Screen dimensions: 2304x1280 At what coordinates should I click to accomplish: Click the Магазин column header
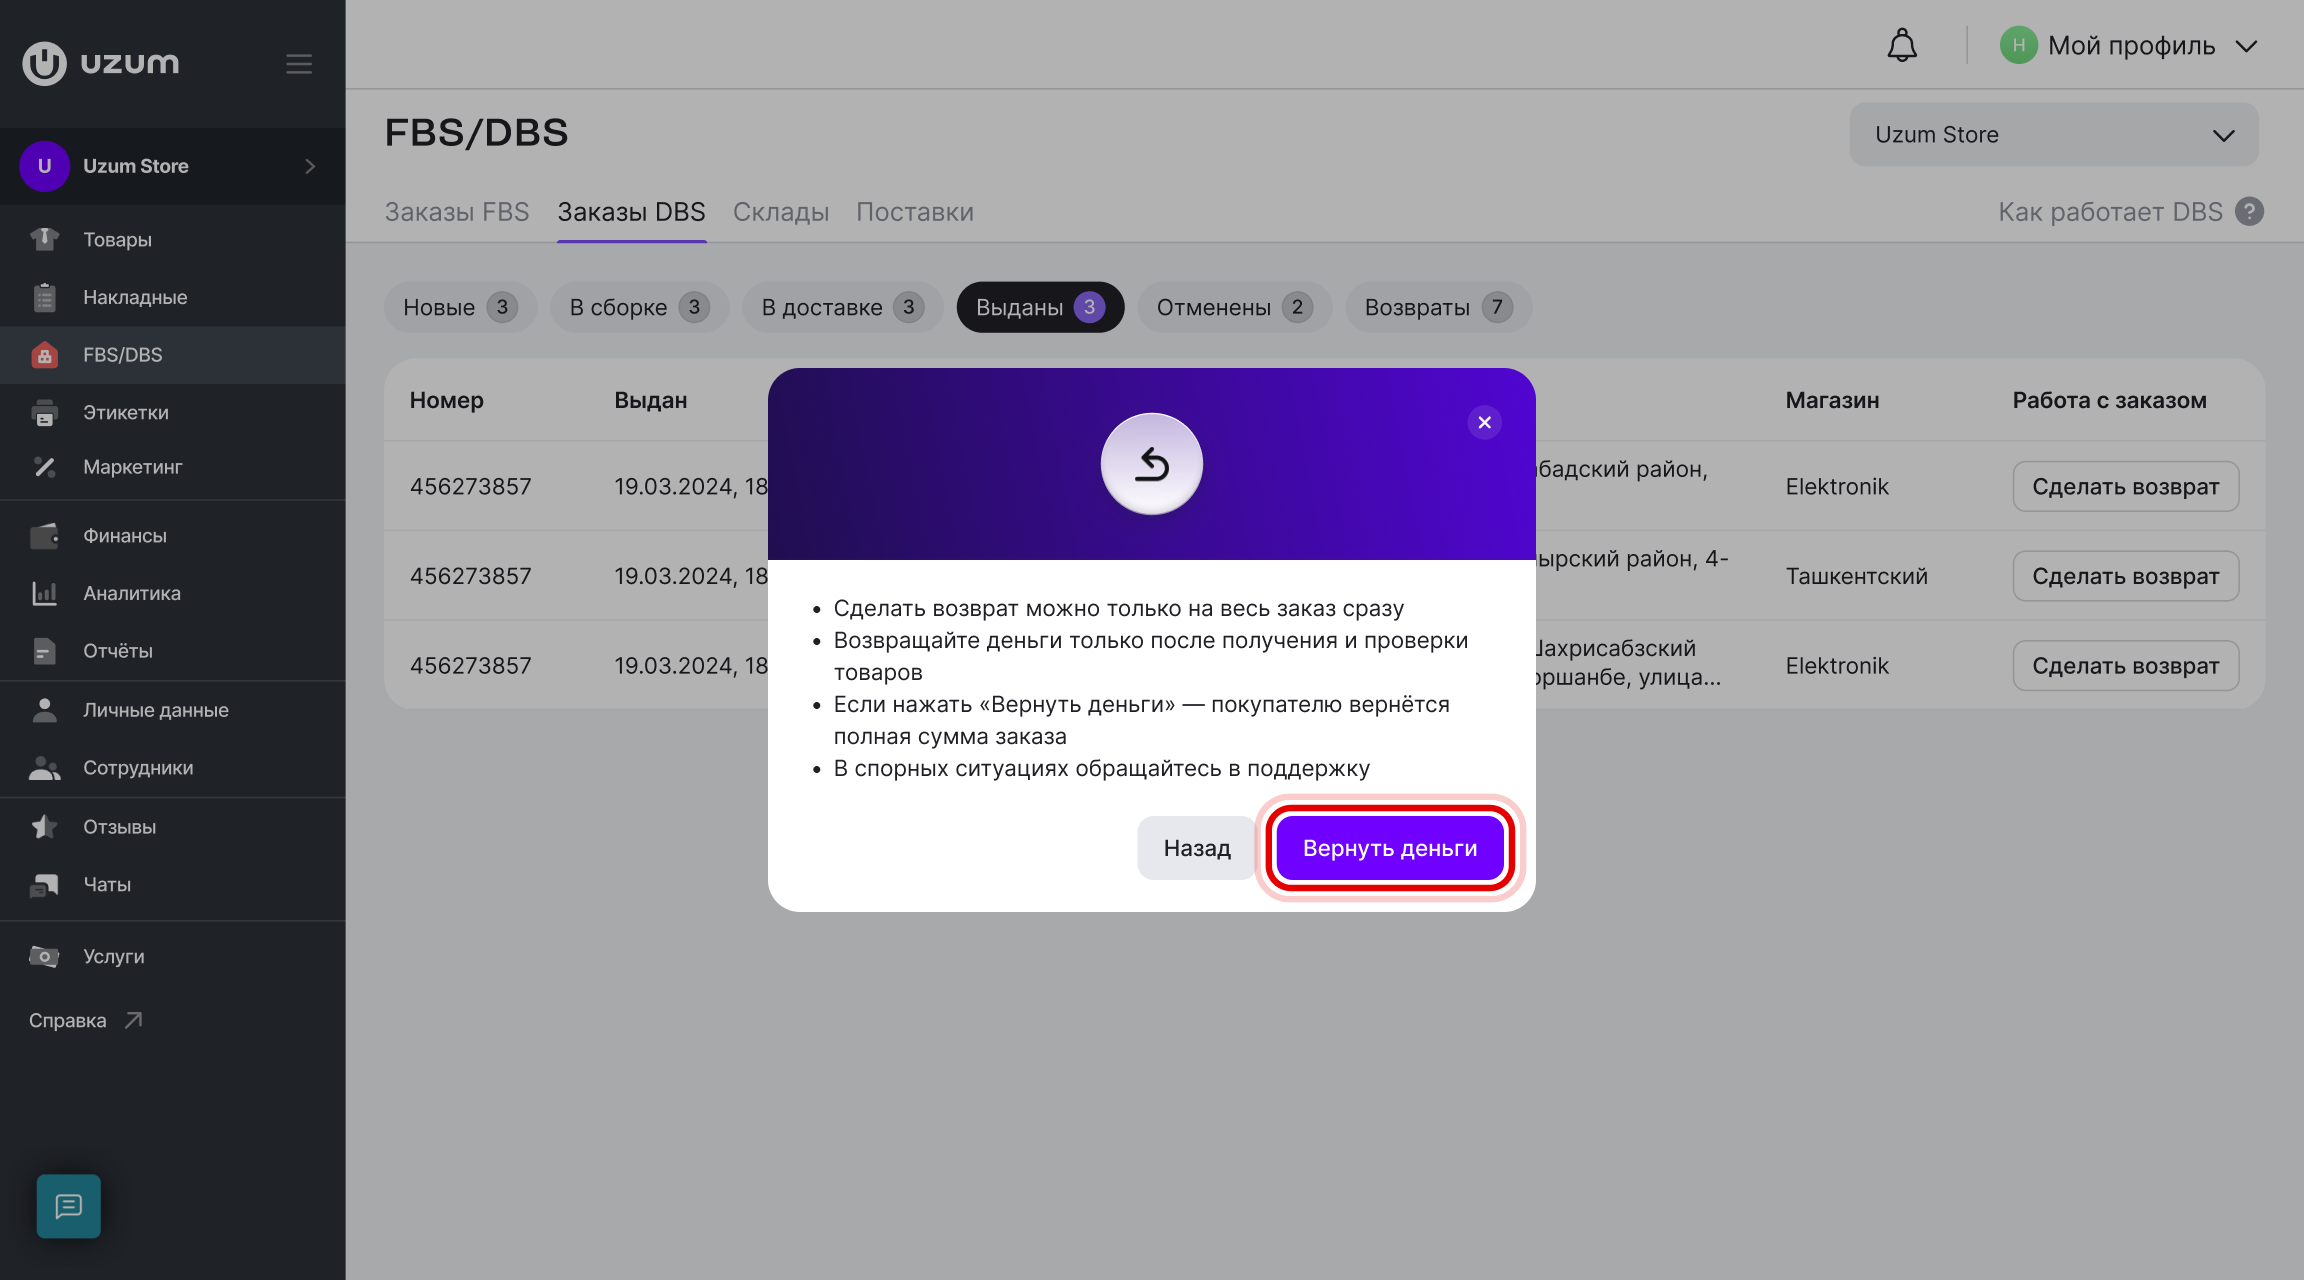tap(1832, 400)
